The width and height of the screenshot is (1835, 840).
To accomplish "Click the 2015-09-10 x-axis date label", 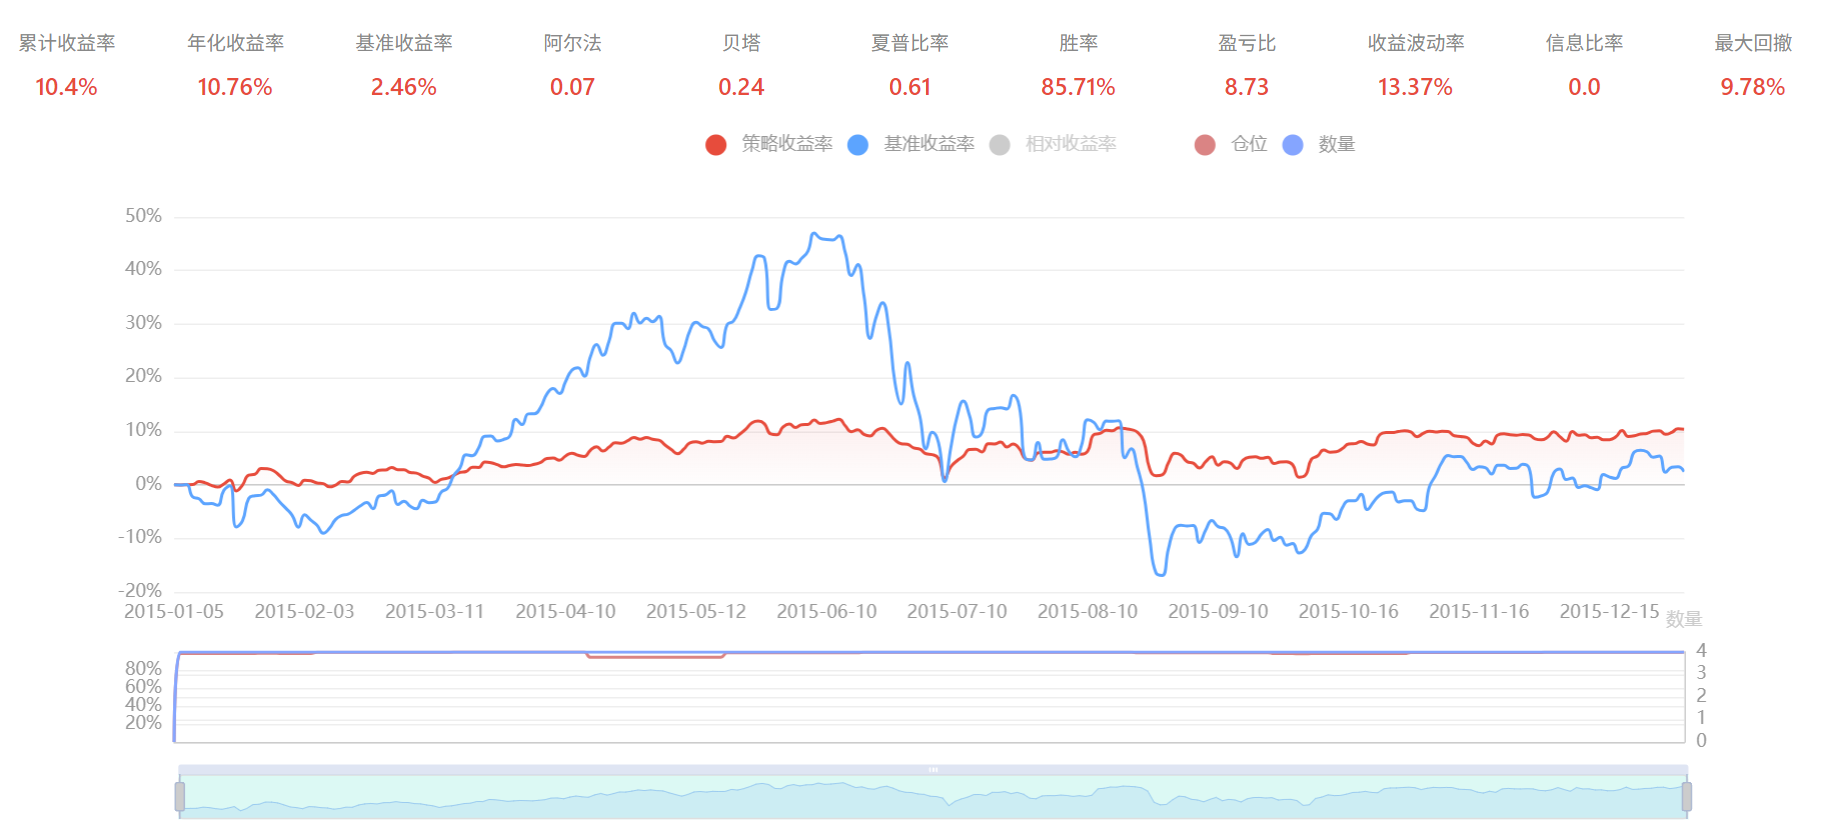I will pyautogui.click(x=1217, y=611).
